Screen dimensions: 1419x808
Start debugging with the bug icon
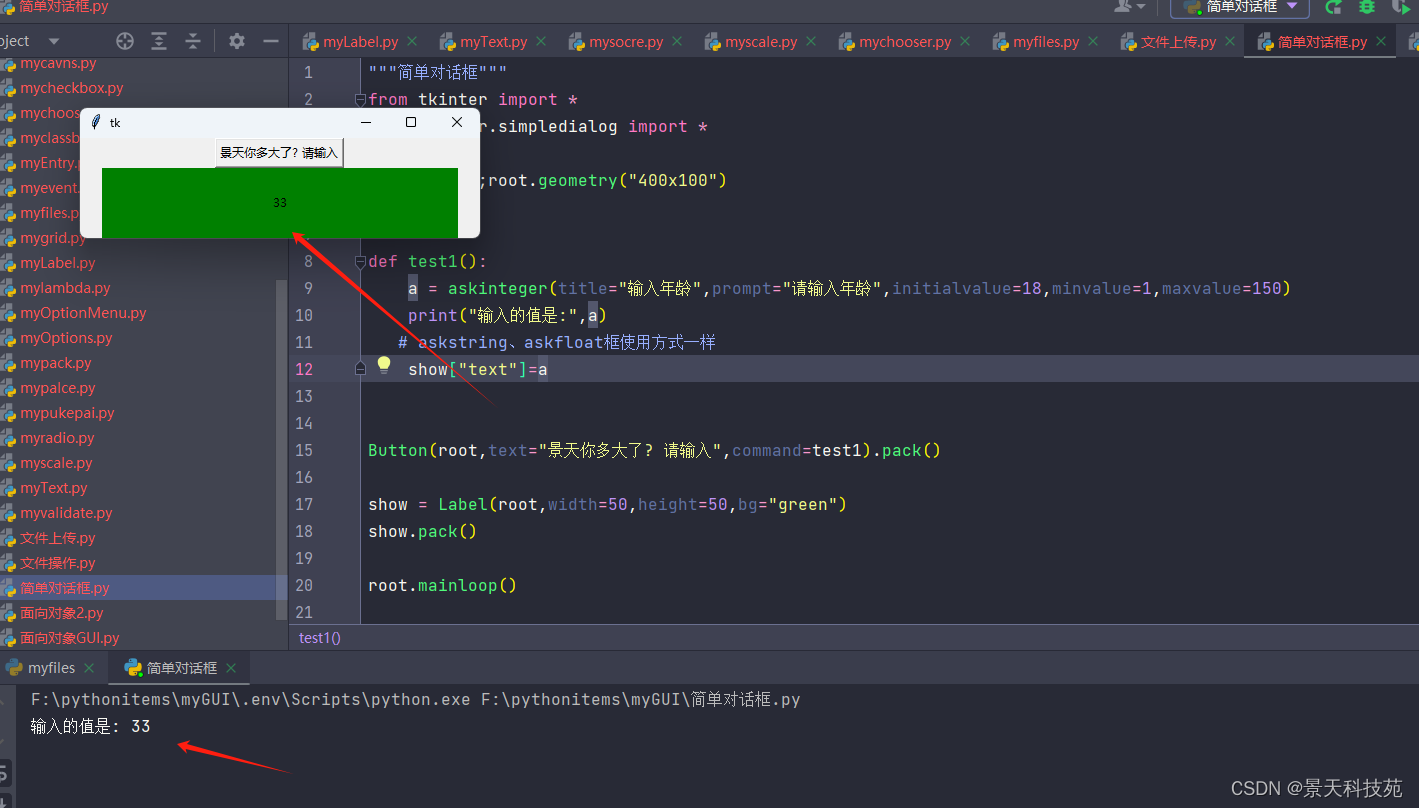[x=1367, y=6]
